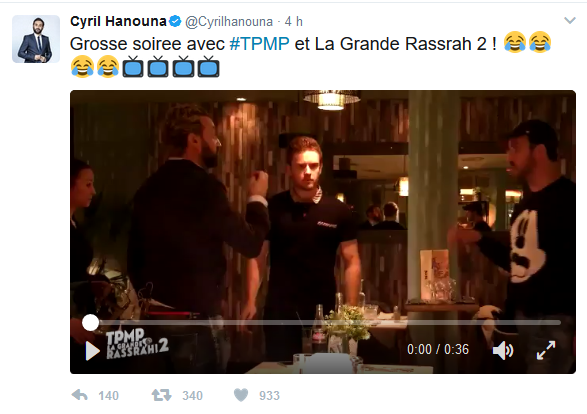Play the embedded video
The height and width of the screenshot is (414, 587).
pos(92,351)
